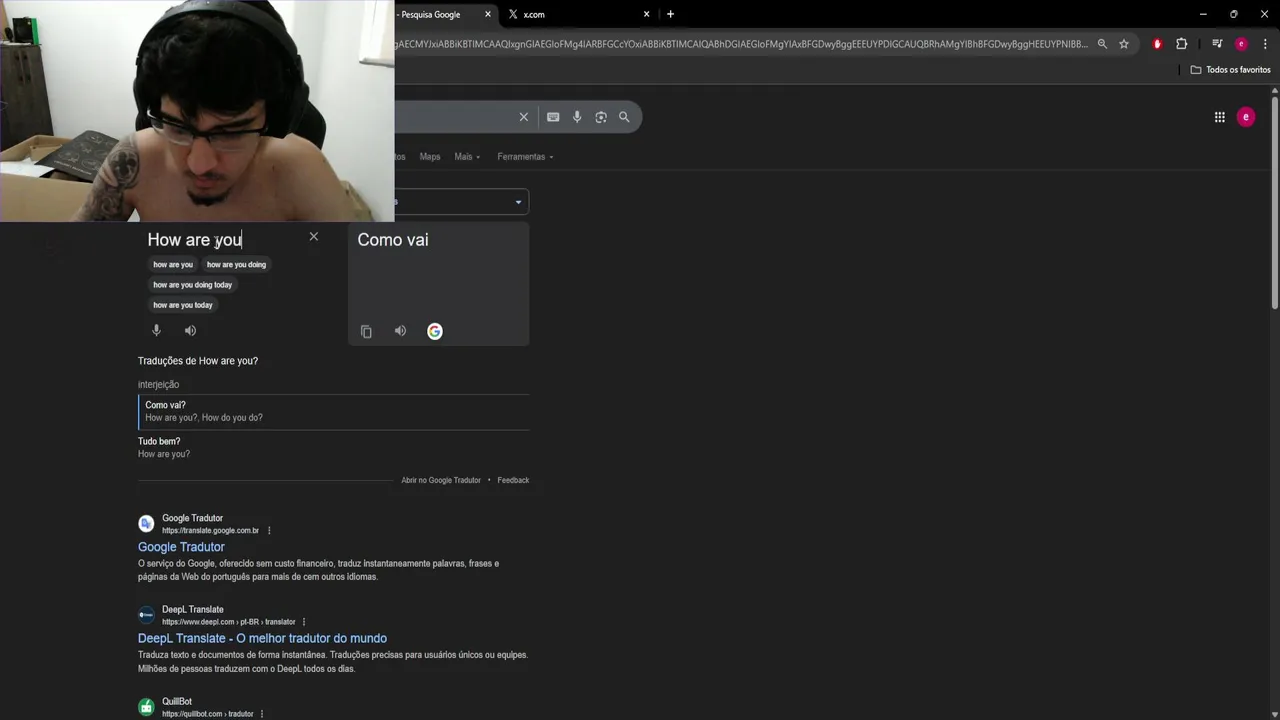1280x720 pixels.
Task: Listen to the source text 'How are you'
Action: 190,330
